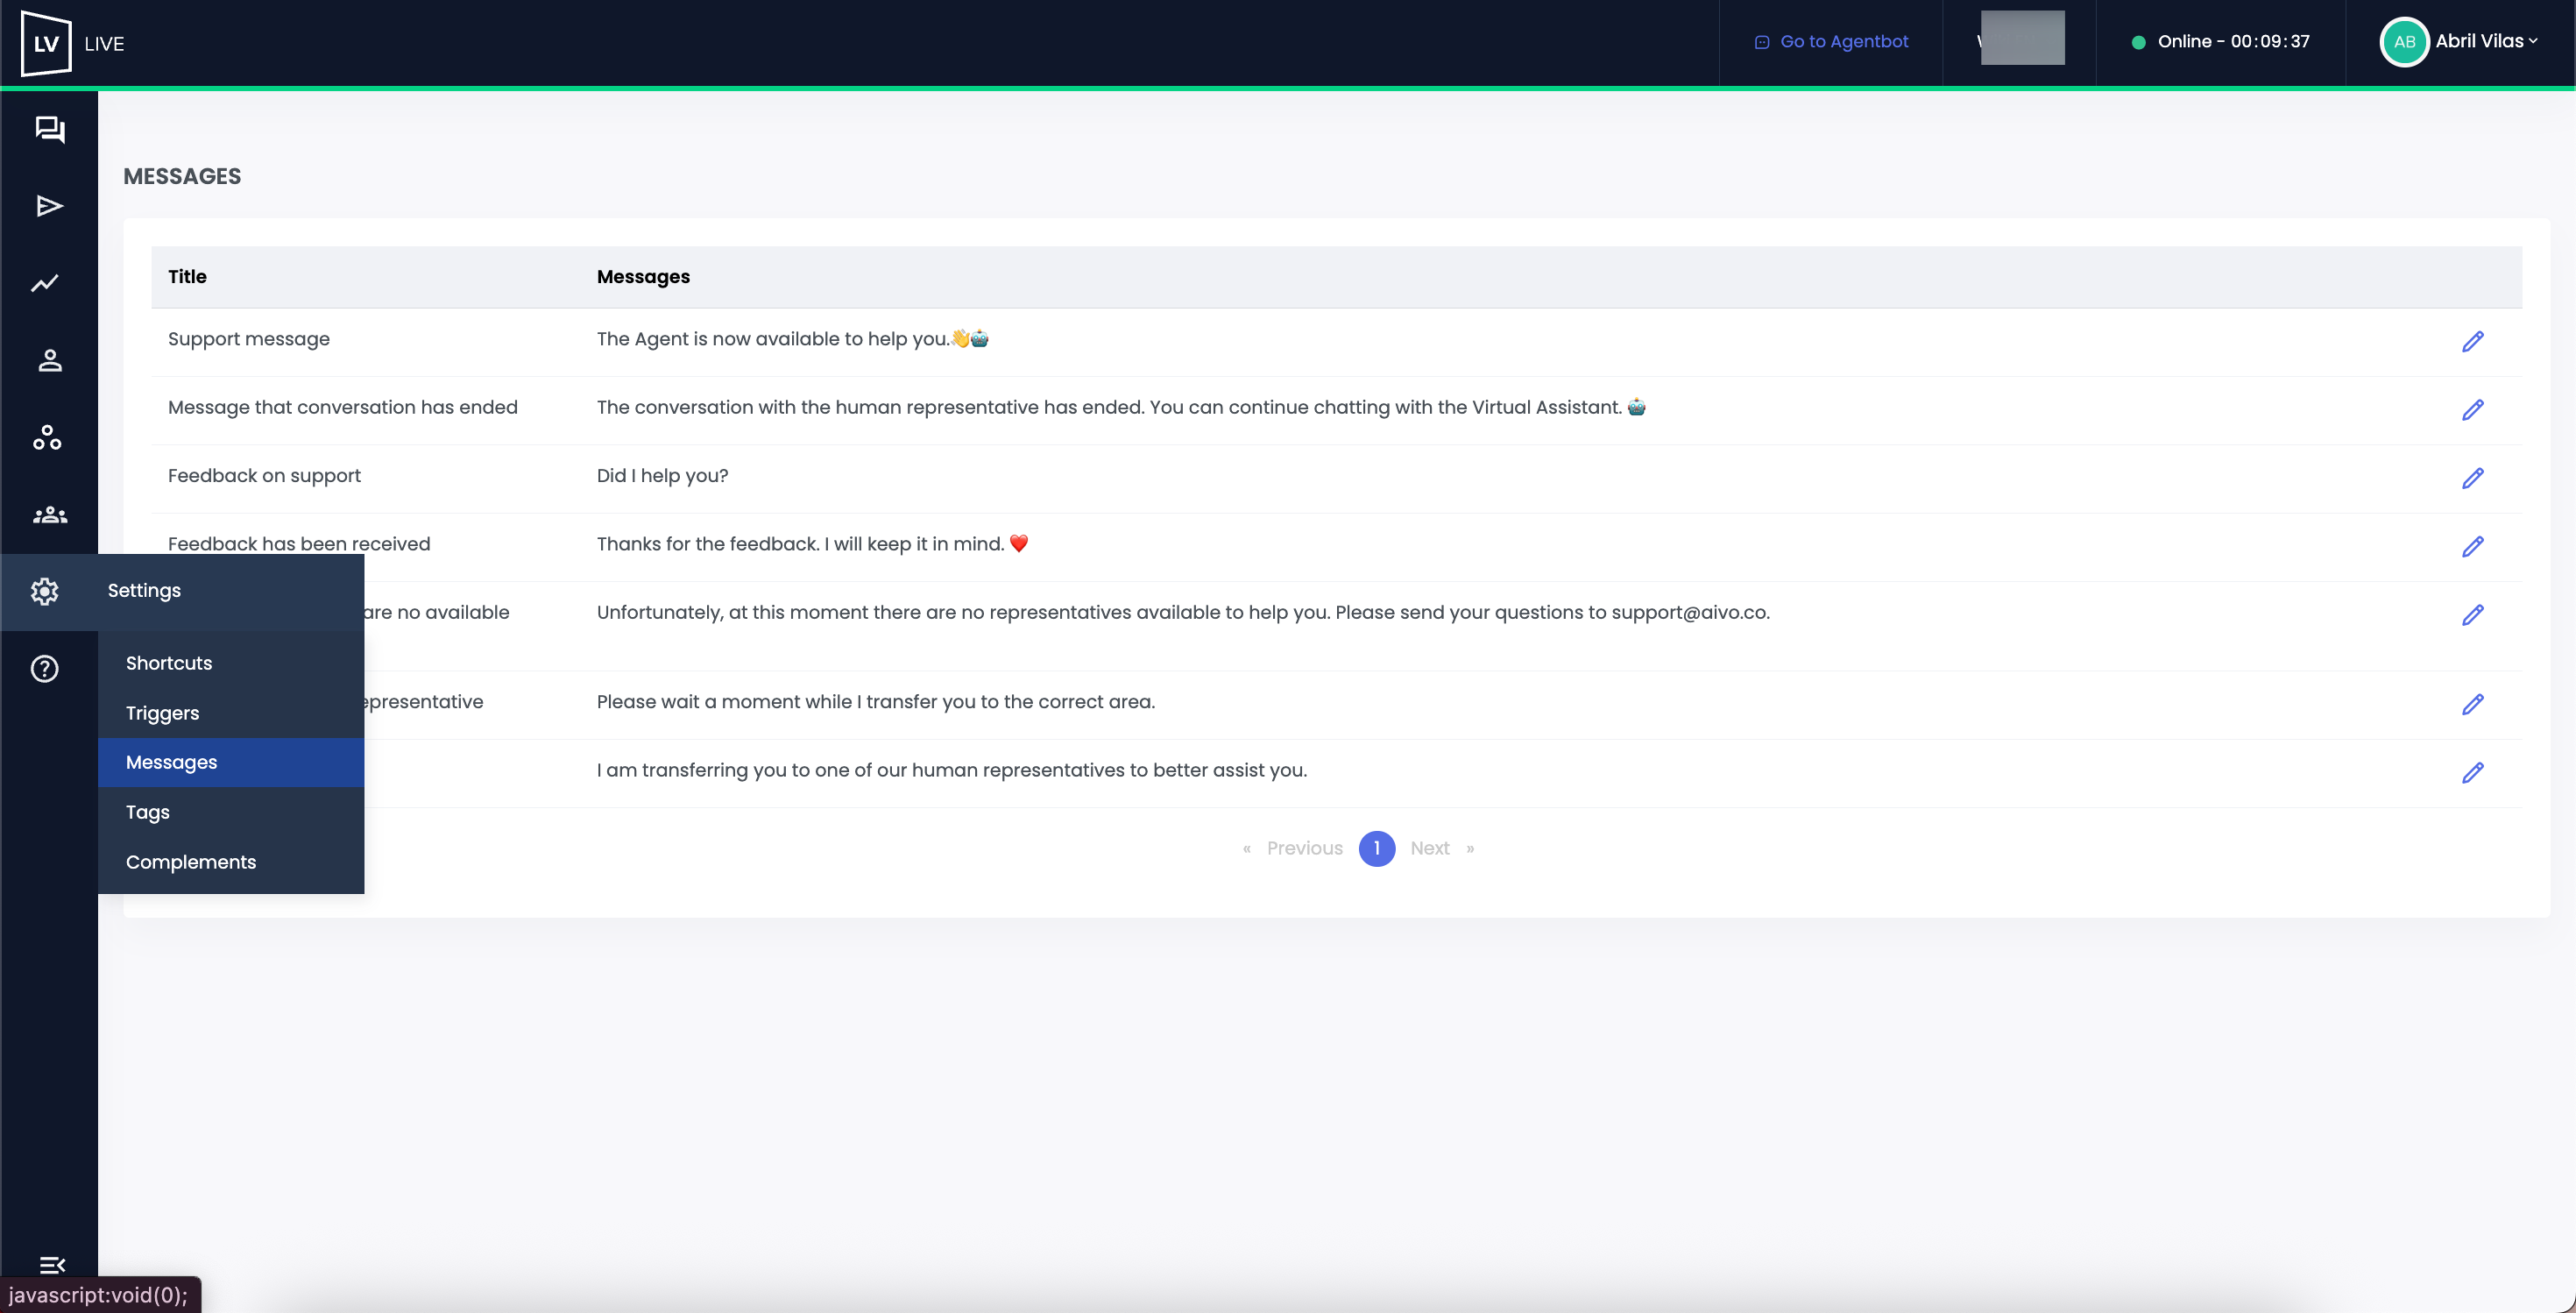This screenshot has width=2576, height=1313.
Task: Expand the Abril Vilas user dropdown
Action: coord(2484,42)
